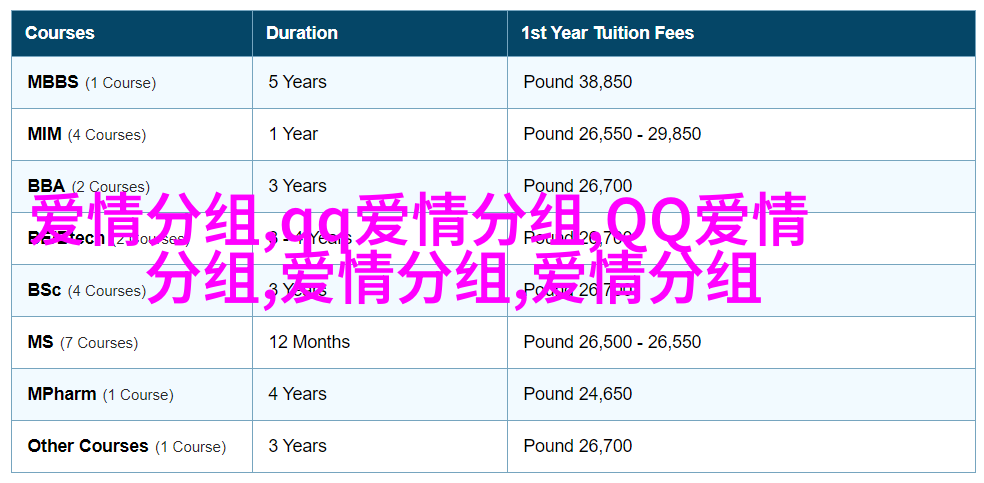Viewport: 984px width, 483px height.
Task: Click the Pound 24,650 fee cell
Action: [577, 395]
